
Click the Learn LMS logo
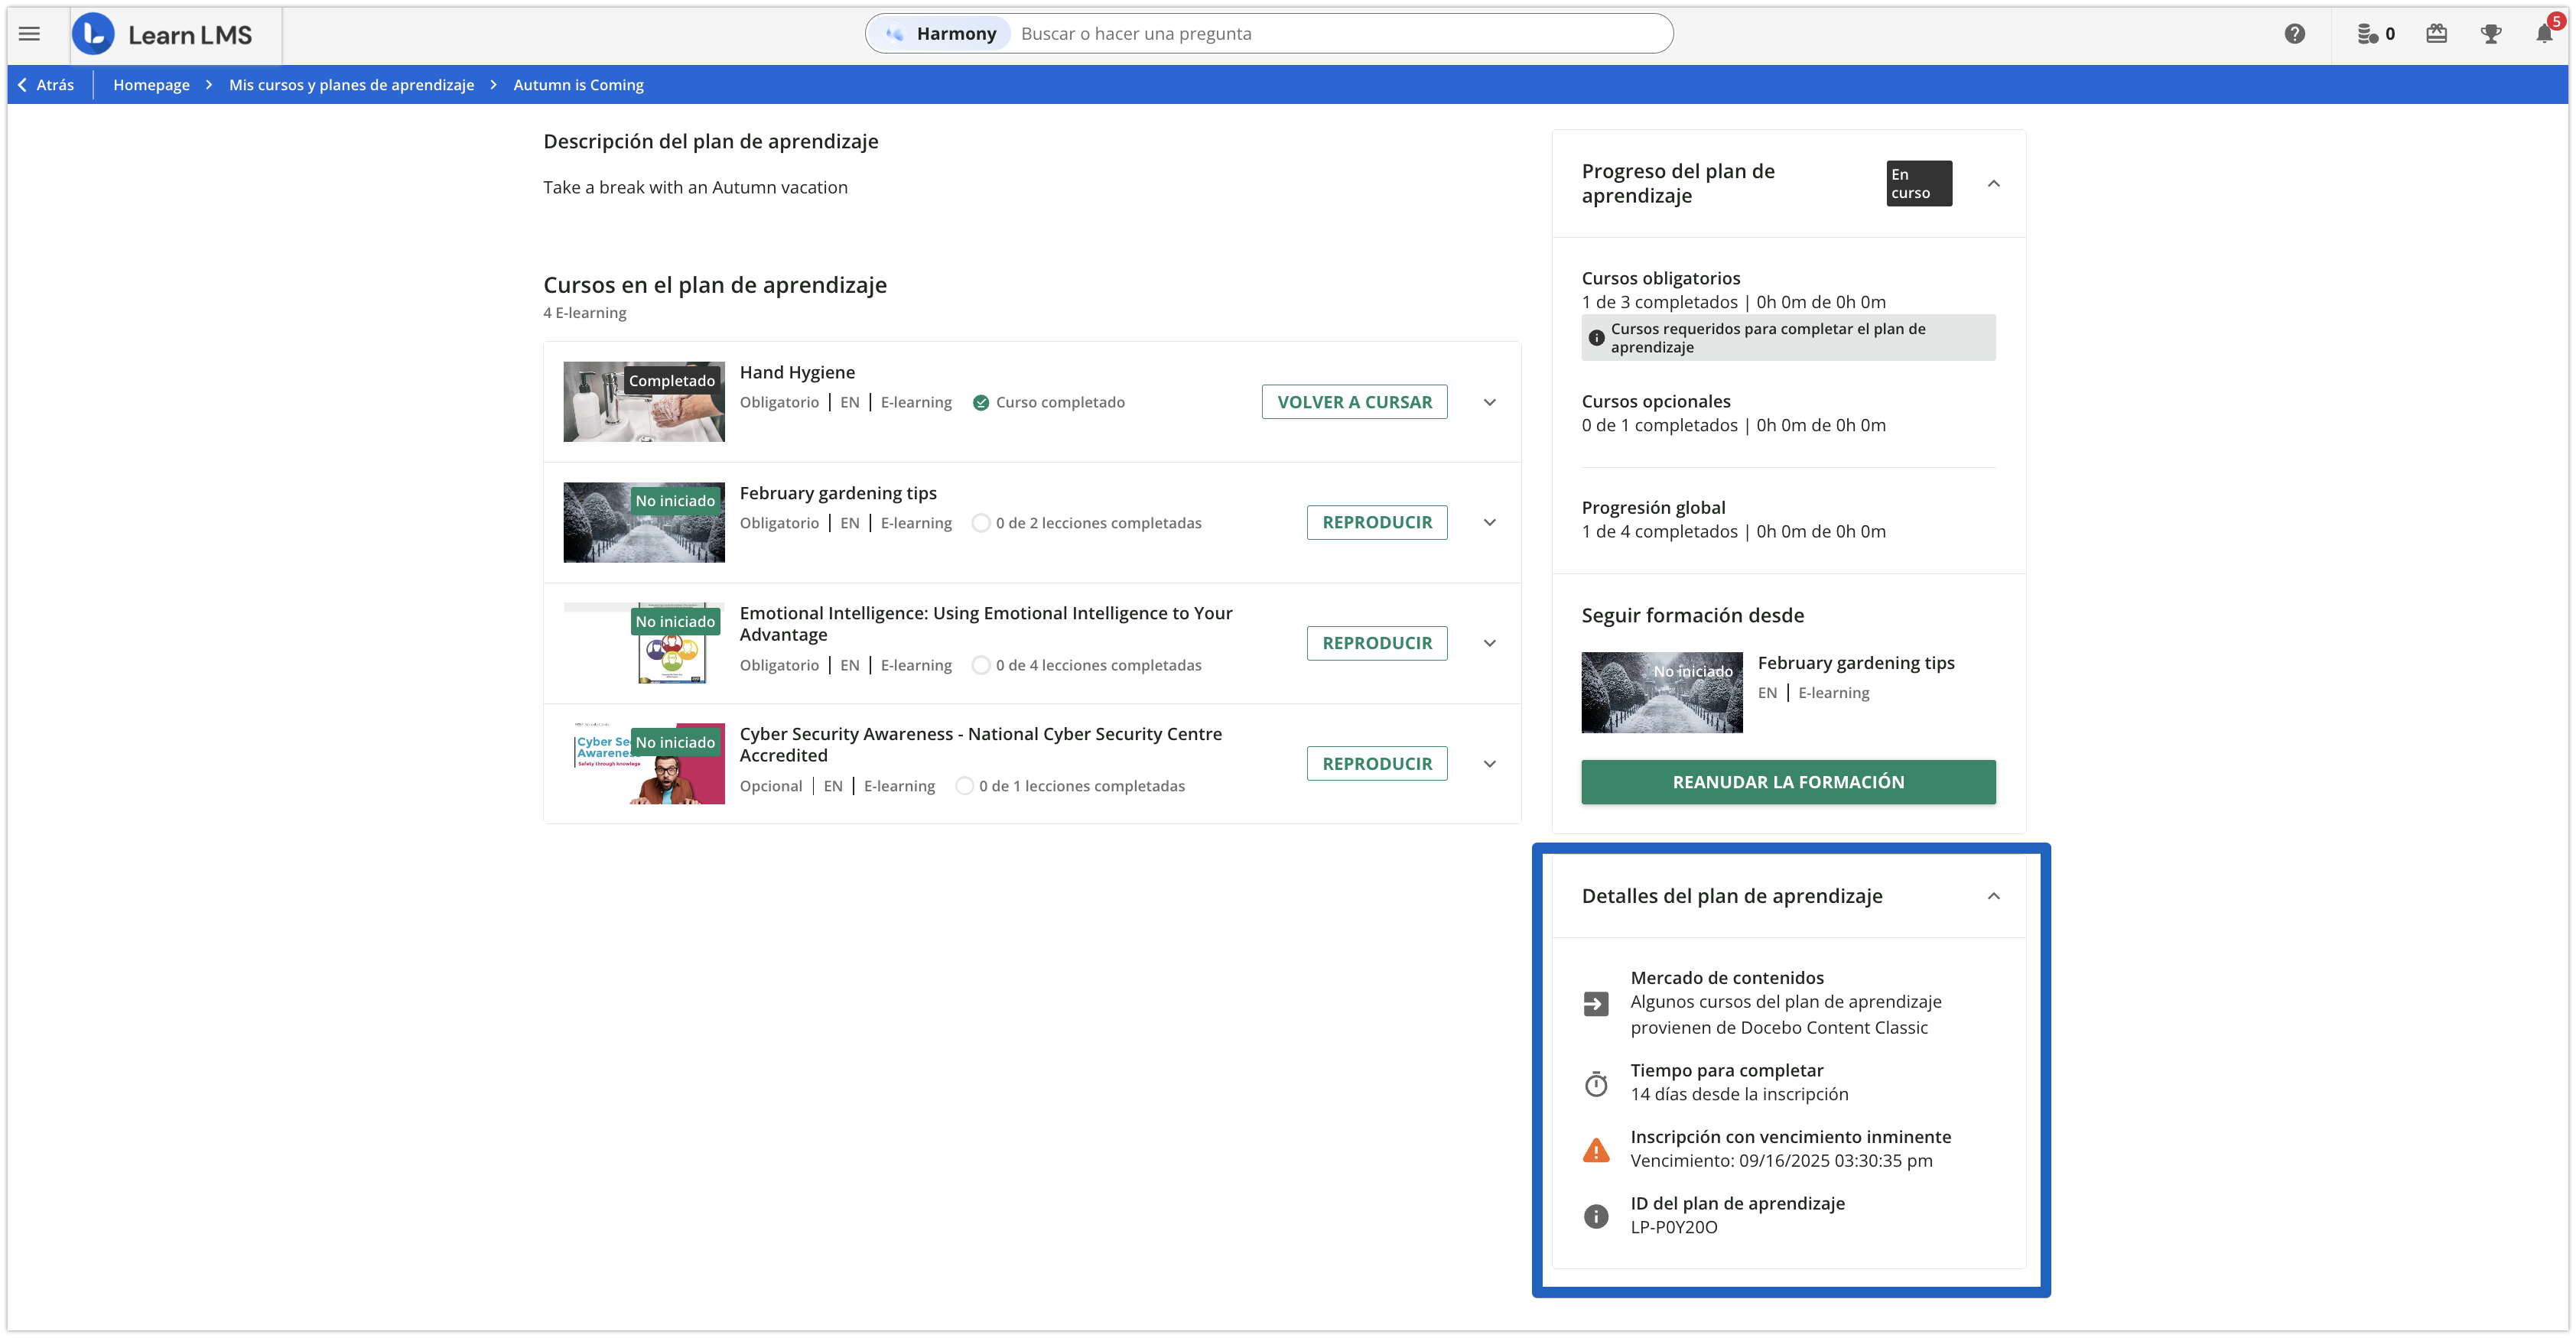coord(94,34)
